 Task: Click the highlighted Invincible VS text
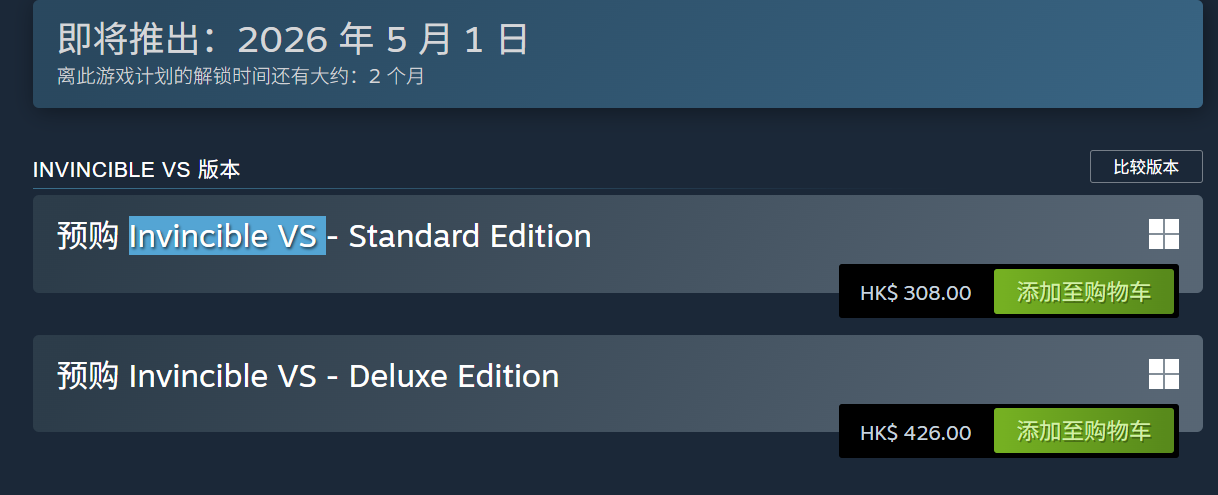(x=227, y=237)
